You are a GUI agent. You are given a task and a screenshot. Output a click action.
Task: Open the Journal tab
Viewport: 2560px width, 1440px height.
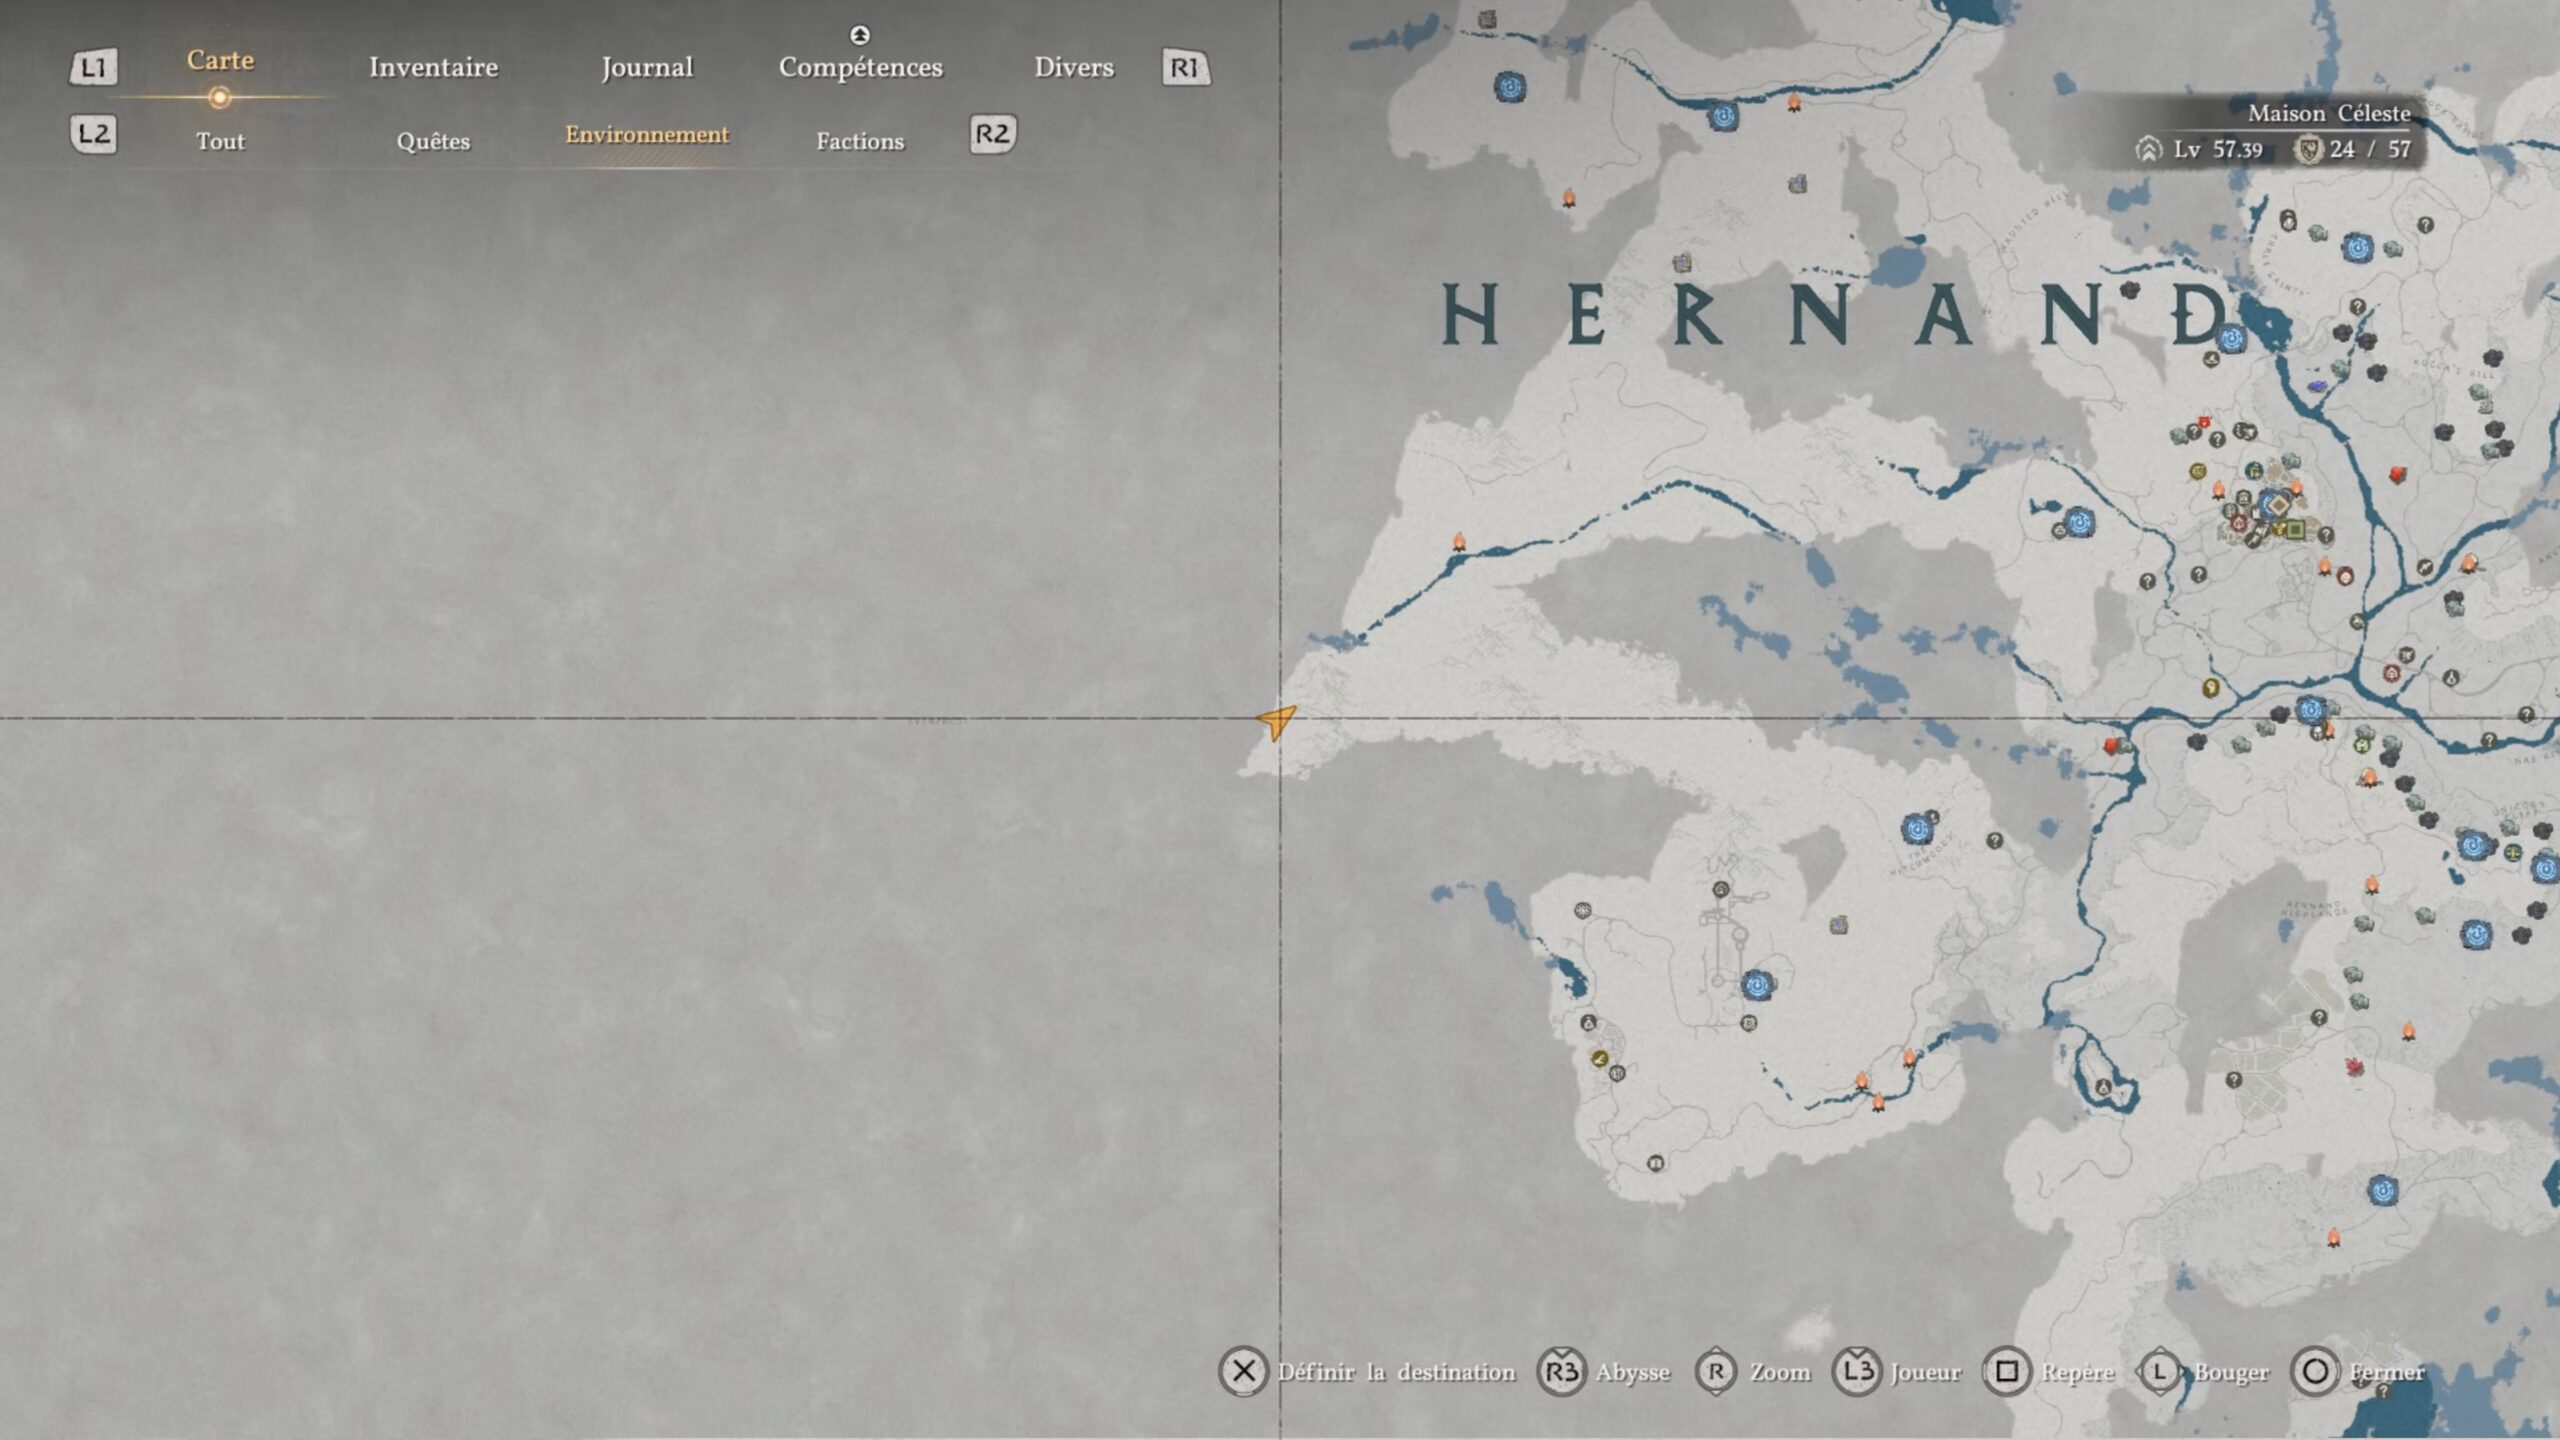click(646, 67)
